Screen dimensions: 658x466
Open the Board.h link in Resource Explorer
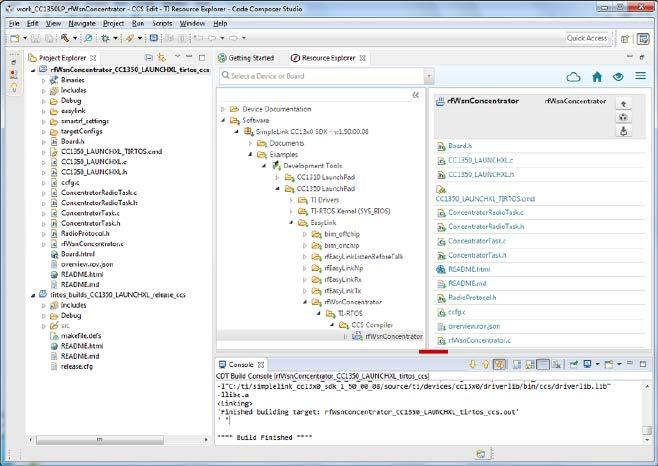coord(460,146)
